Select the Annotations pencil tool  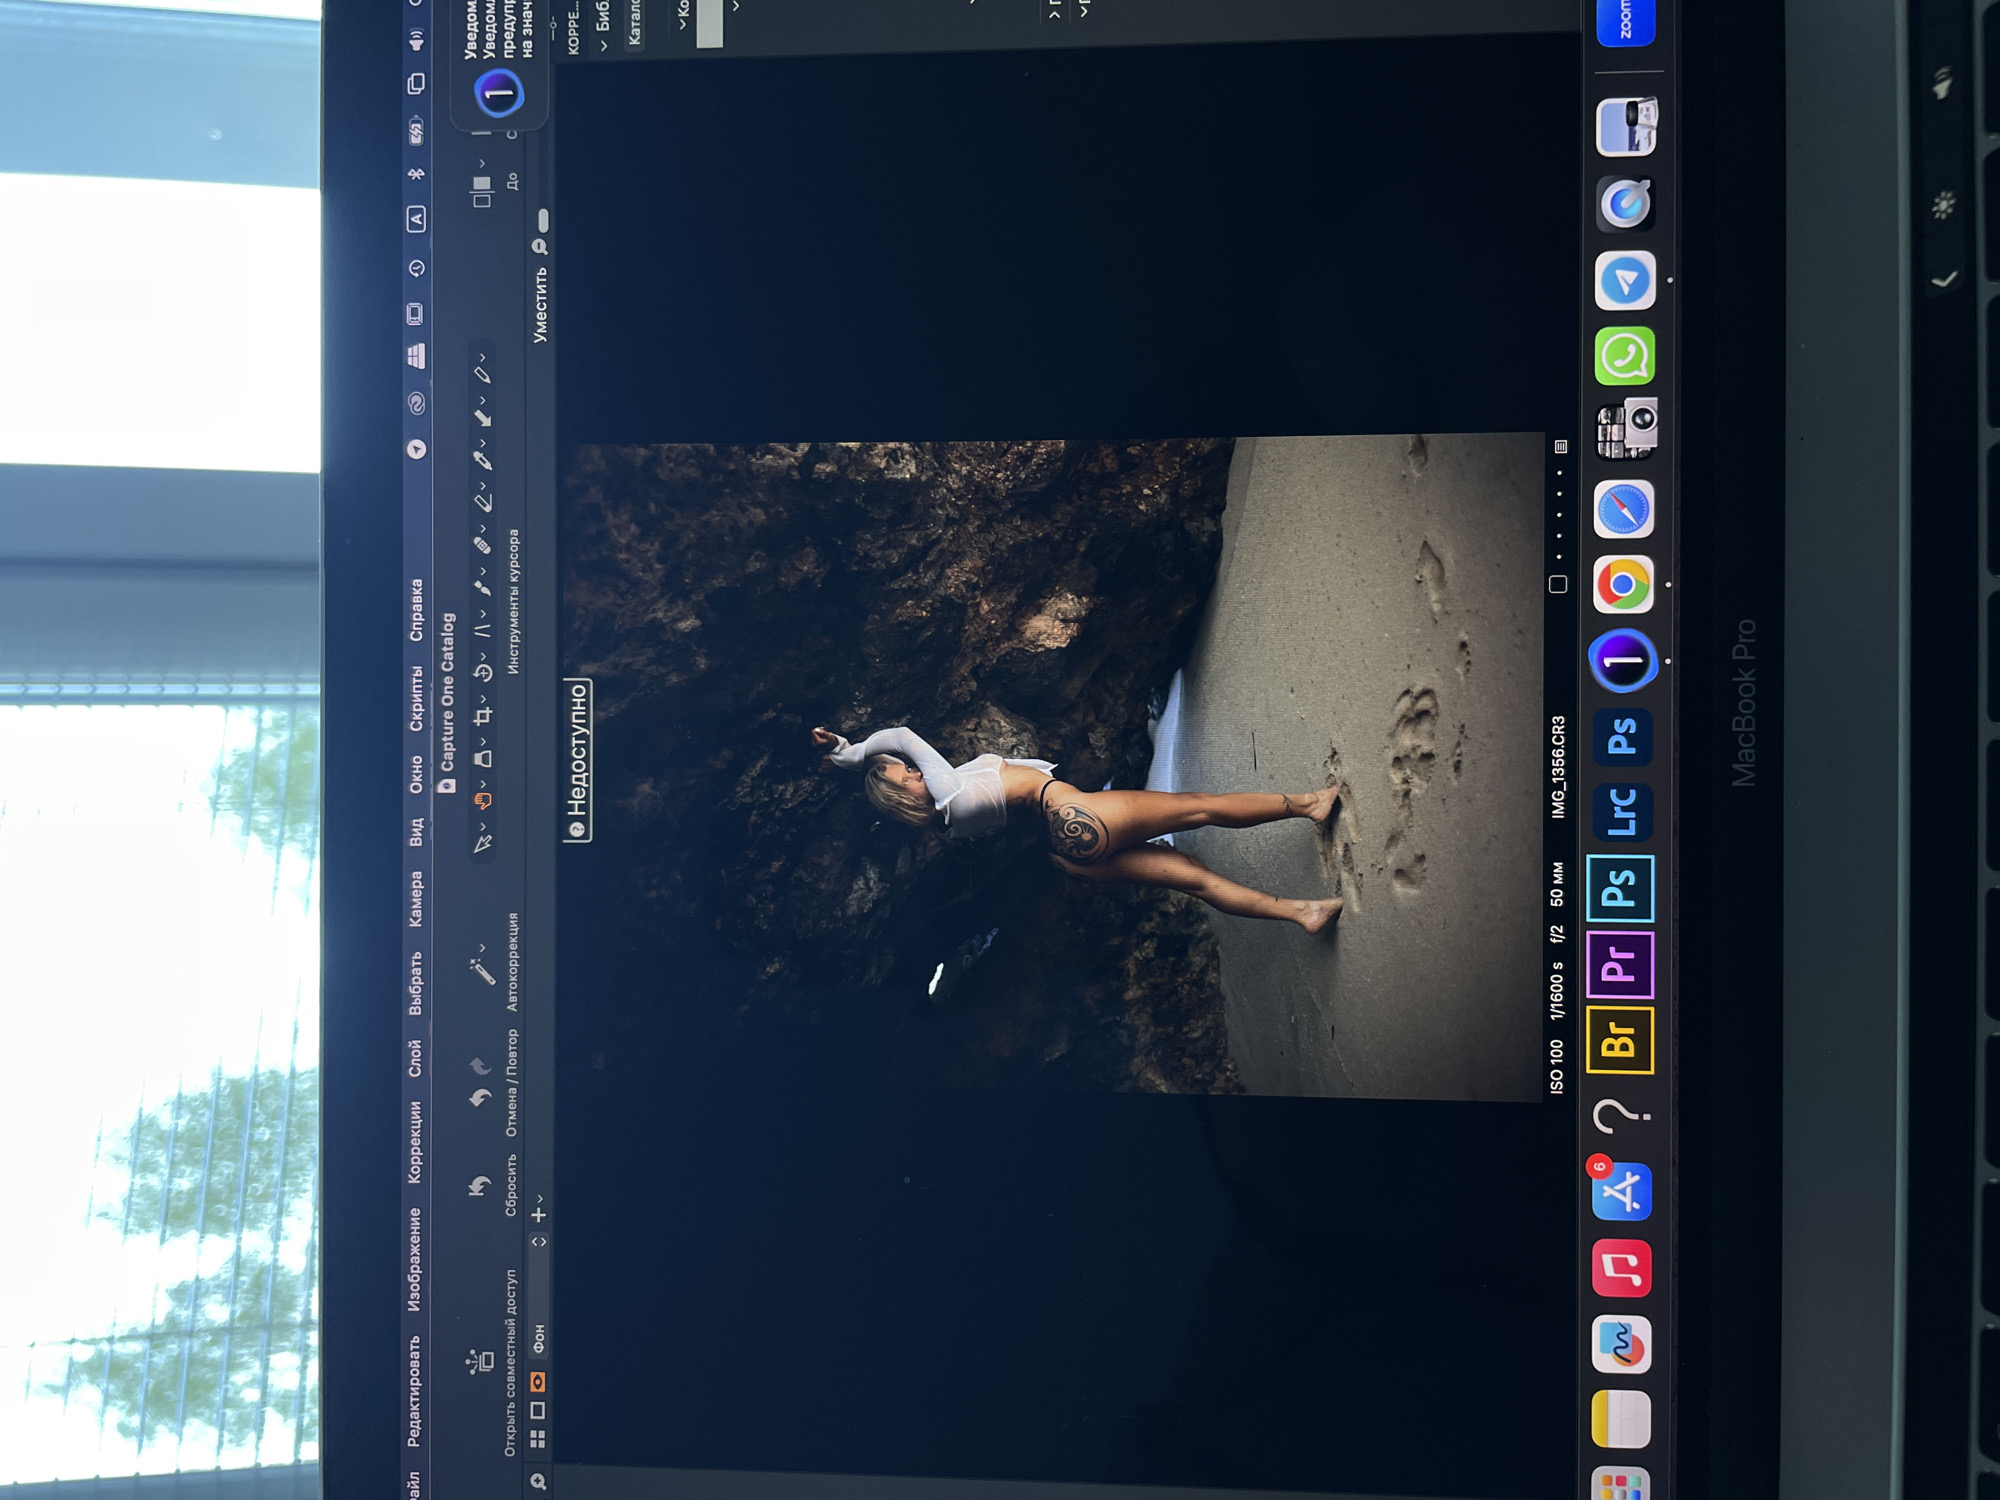coord(482,375)
